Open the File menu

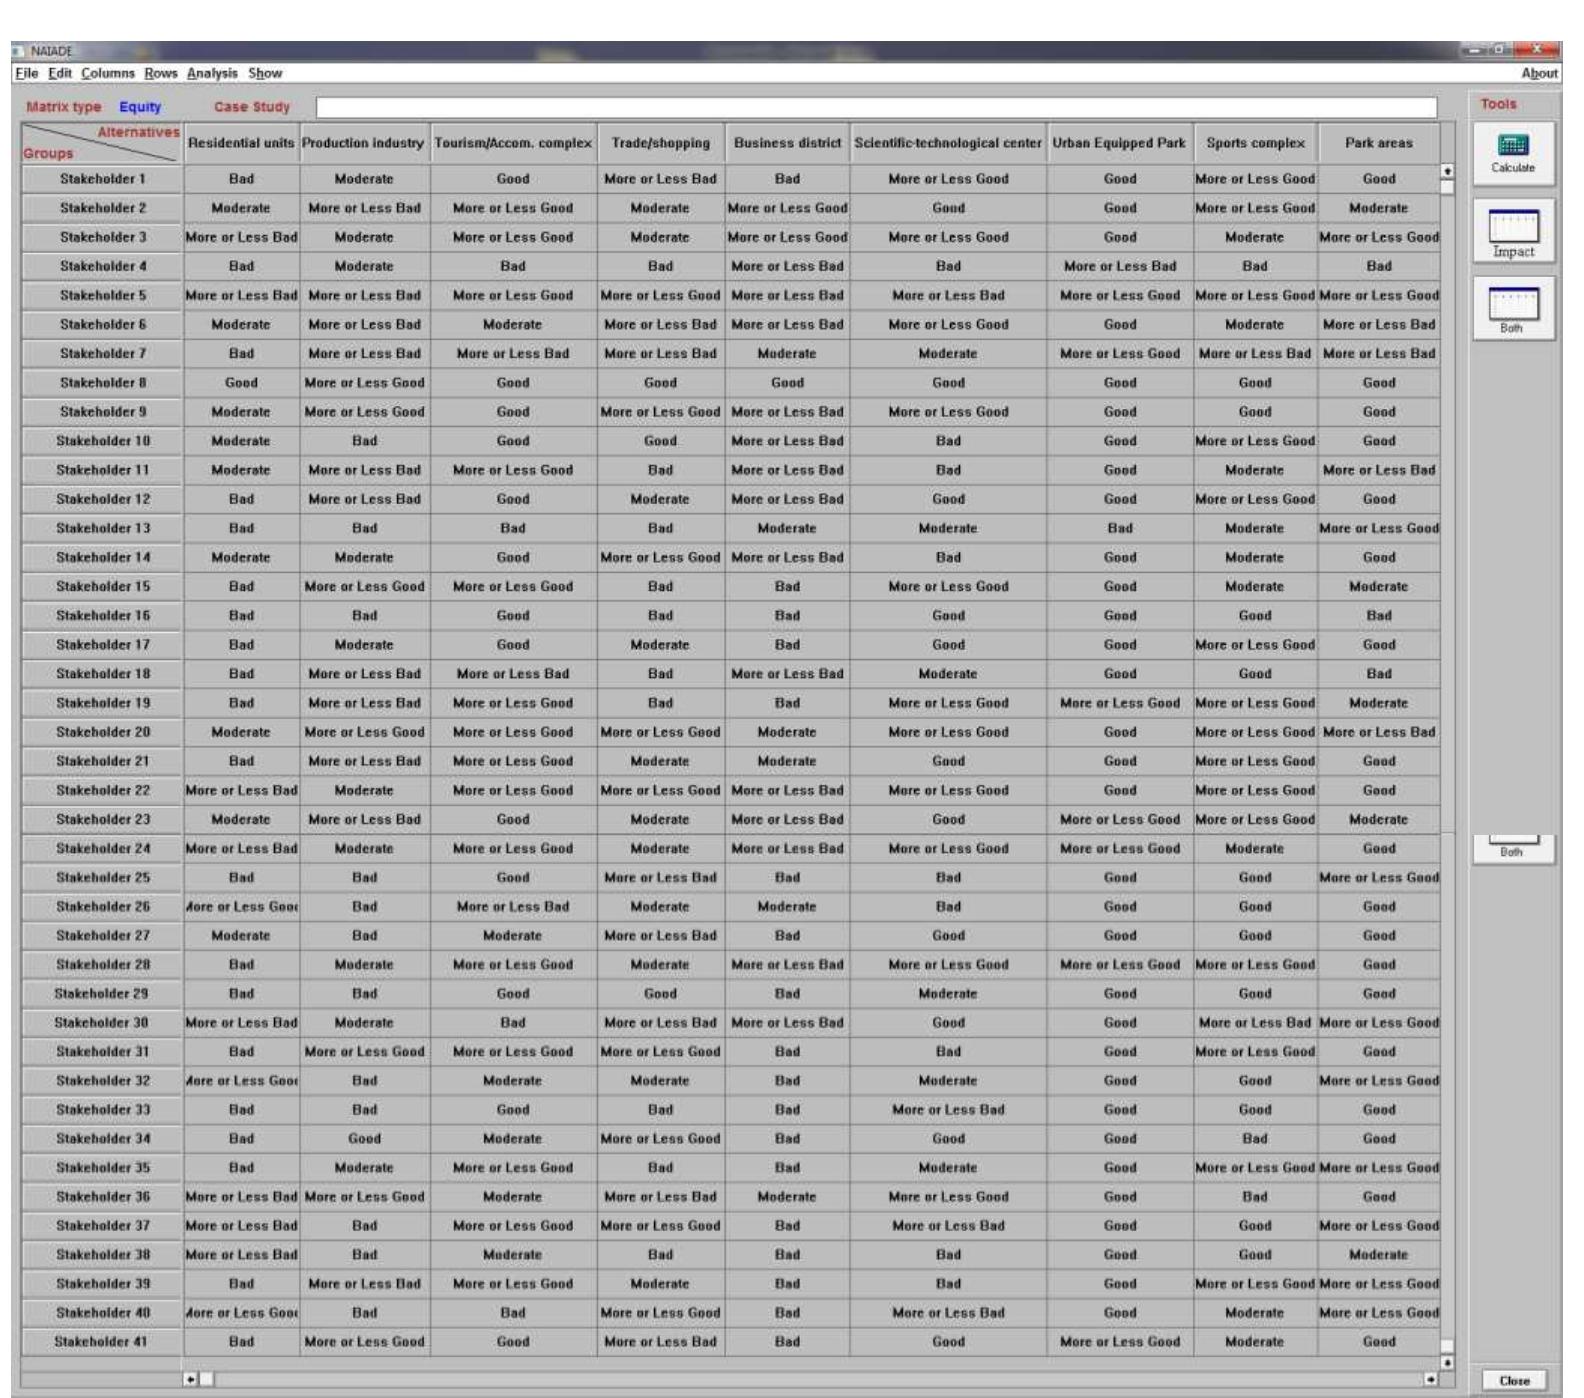point(27,73)
